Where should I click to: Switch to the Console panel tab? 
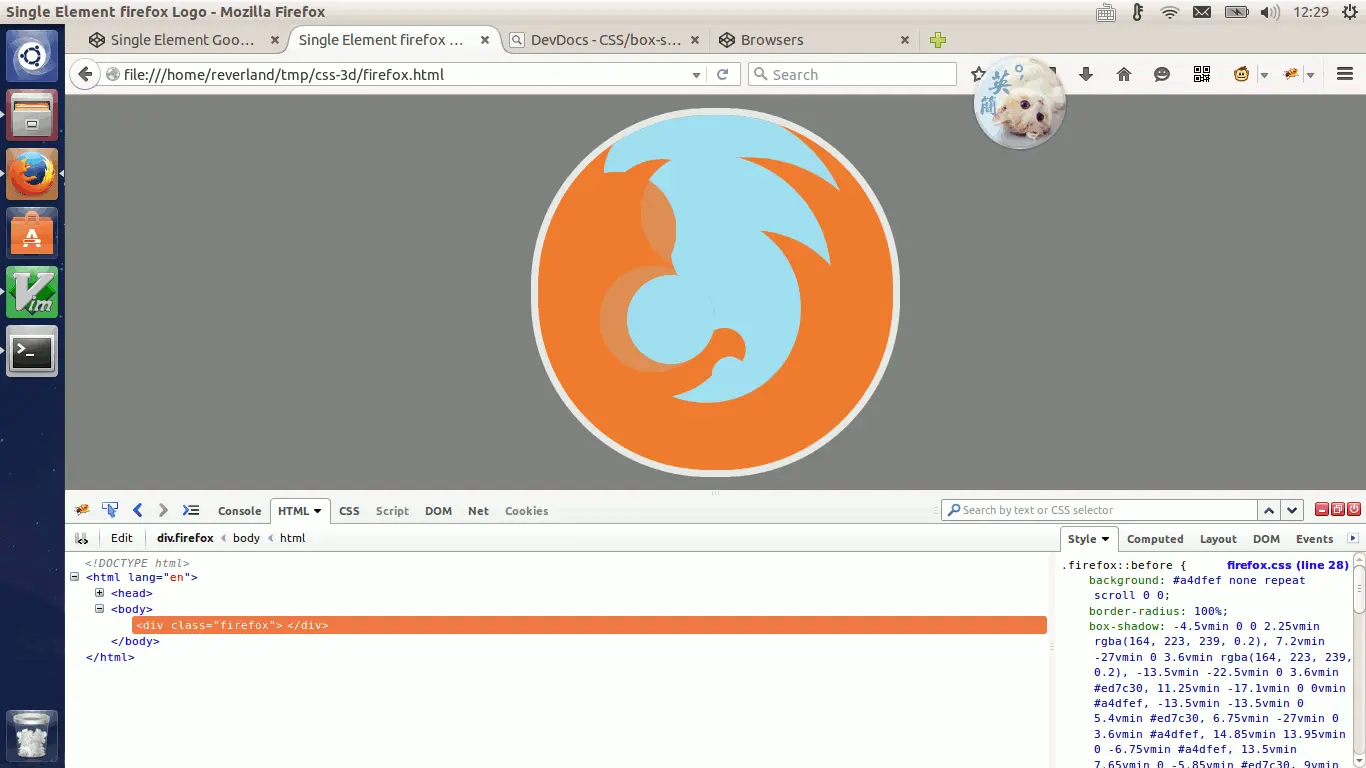coord(239,511)
